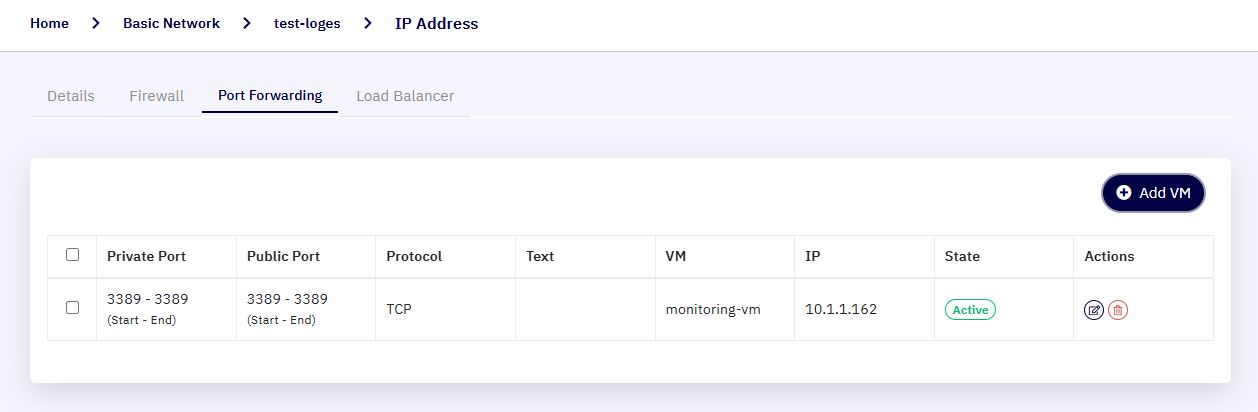1258x412 pixels.
Task: Go to Home in breadcrumb
Action: (x=49, y=23)
